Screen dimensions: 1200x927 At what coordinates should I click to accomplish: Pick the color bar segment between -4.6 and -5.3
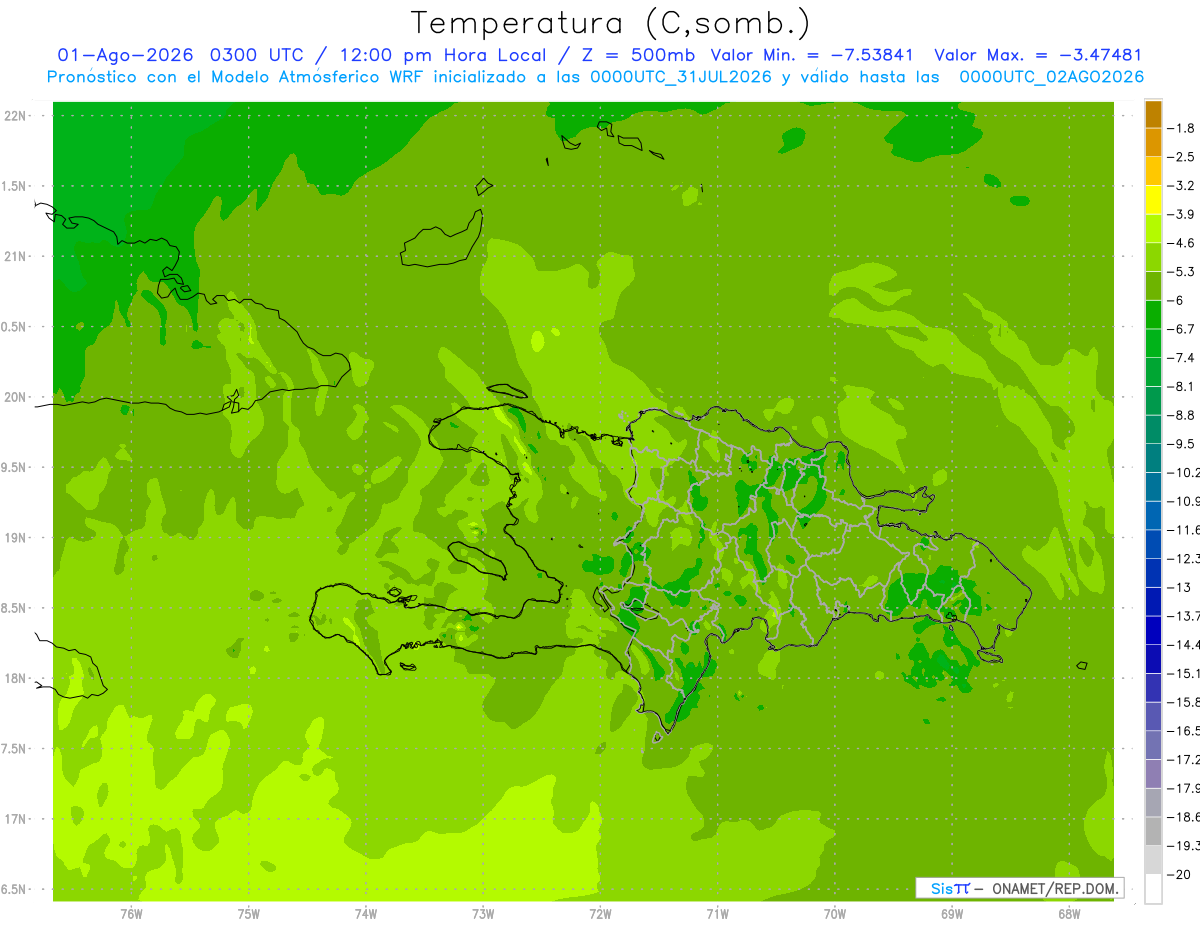click(1153, 257)
